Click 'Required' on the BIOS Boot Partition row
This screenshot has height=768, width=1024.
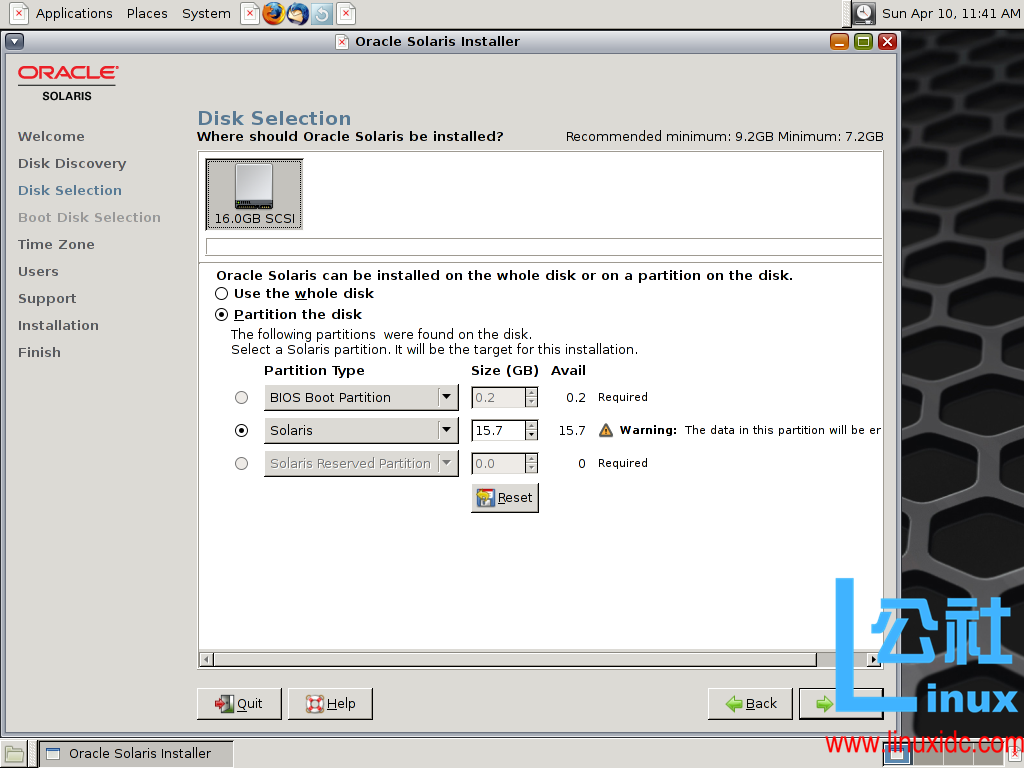622,397
